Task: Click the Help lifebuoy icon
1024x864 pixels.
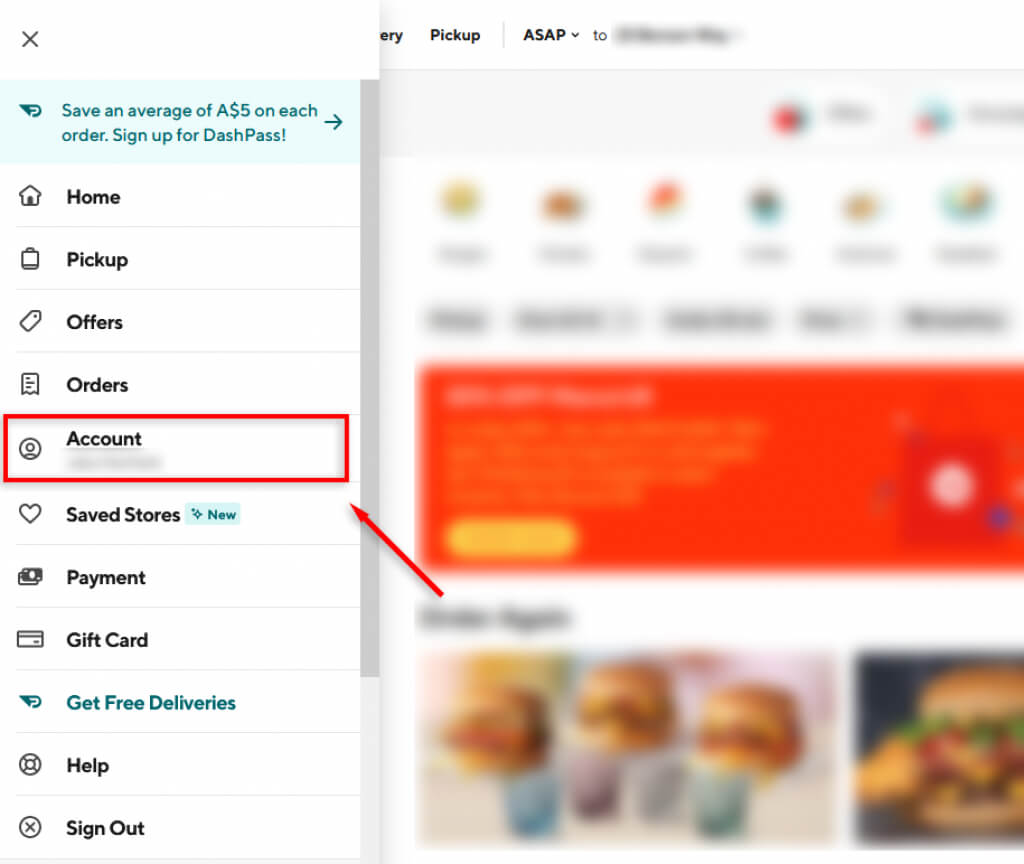Action: 30,765
